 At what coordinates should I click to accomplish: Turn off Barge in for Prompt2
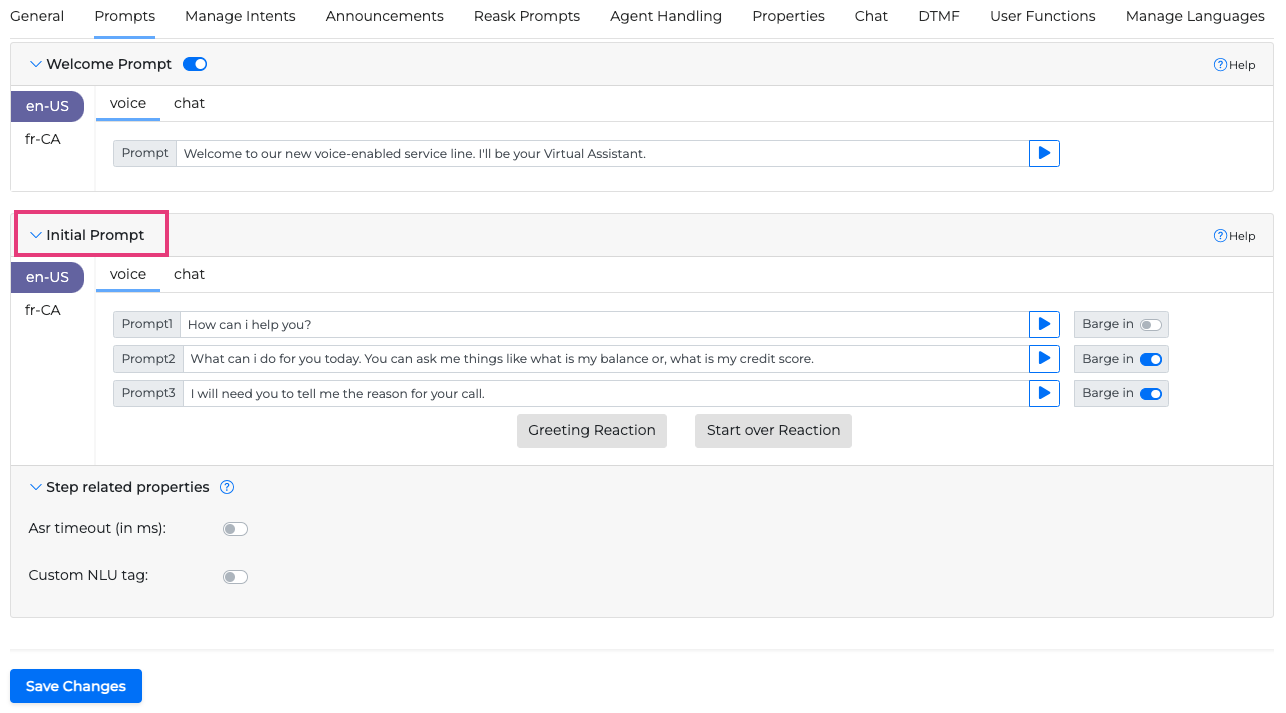1151,359
